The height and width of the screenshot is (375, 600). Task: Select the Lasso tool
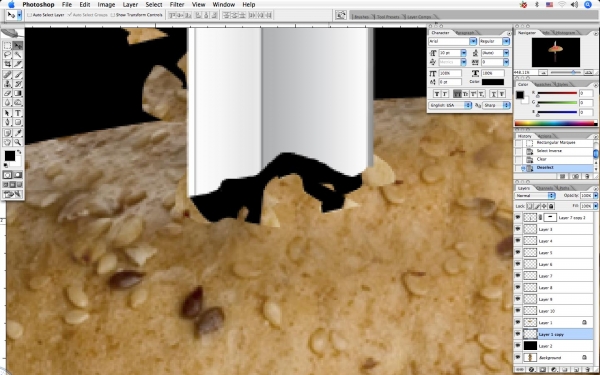coord(8,55)
